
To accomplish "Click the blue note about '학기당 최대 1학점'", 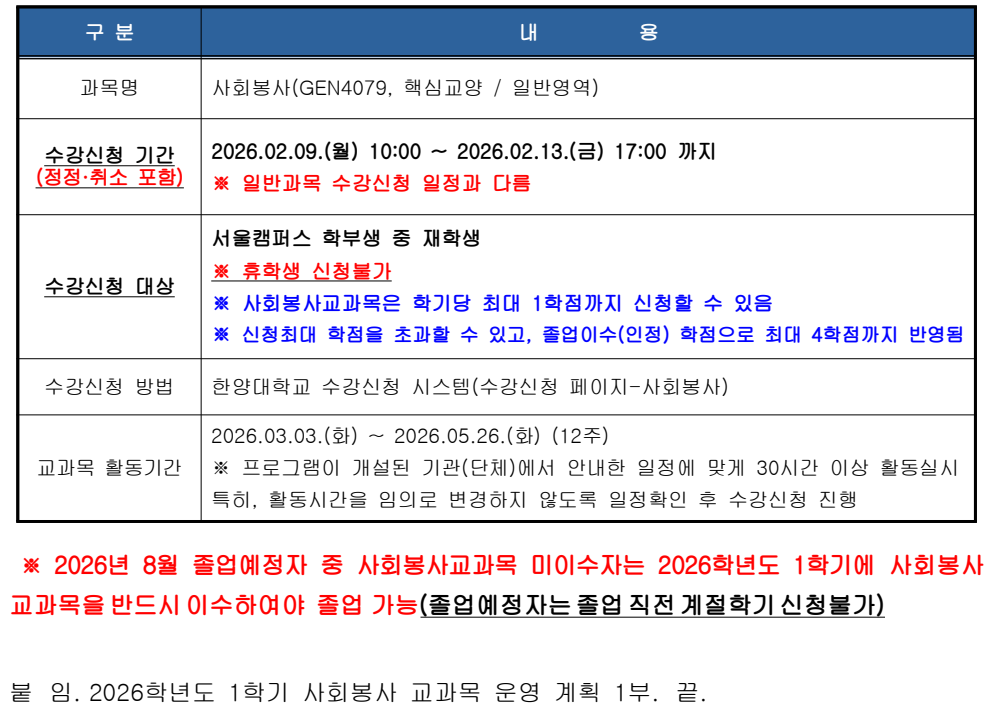I will 492,303.
